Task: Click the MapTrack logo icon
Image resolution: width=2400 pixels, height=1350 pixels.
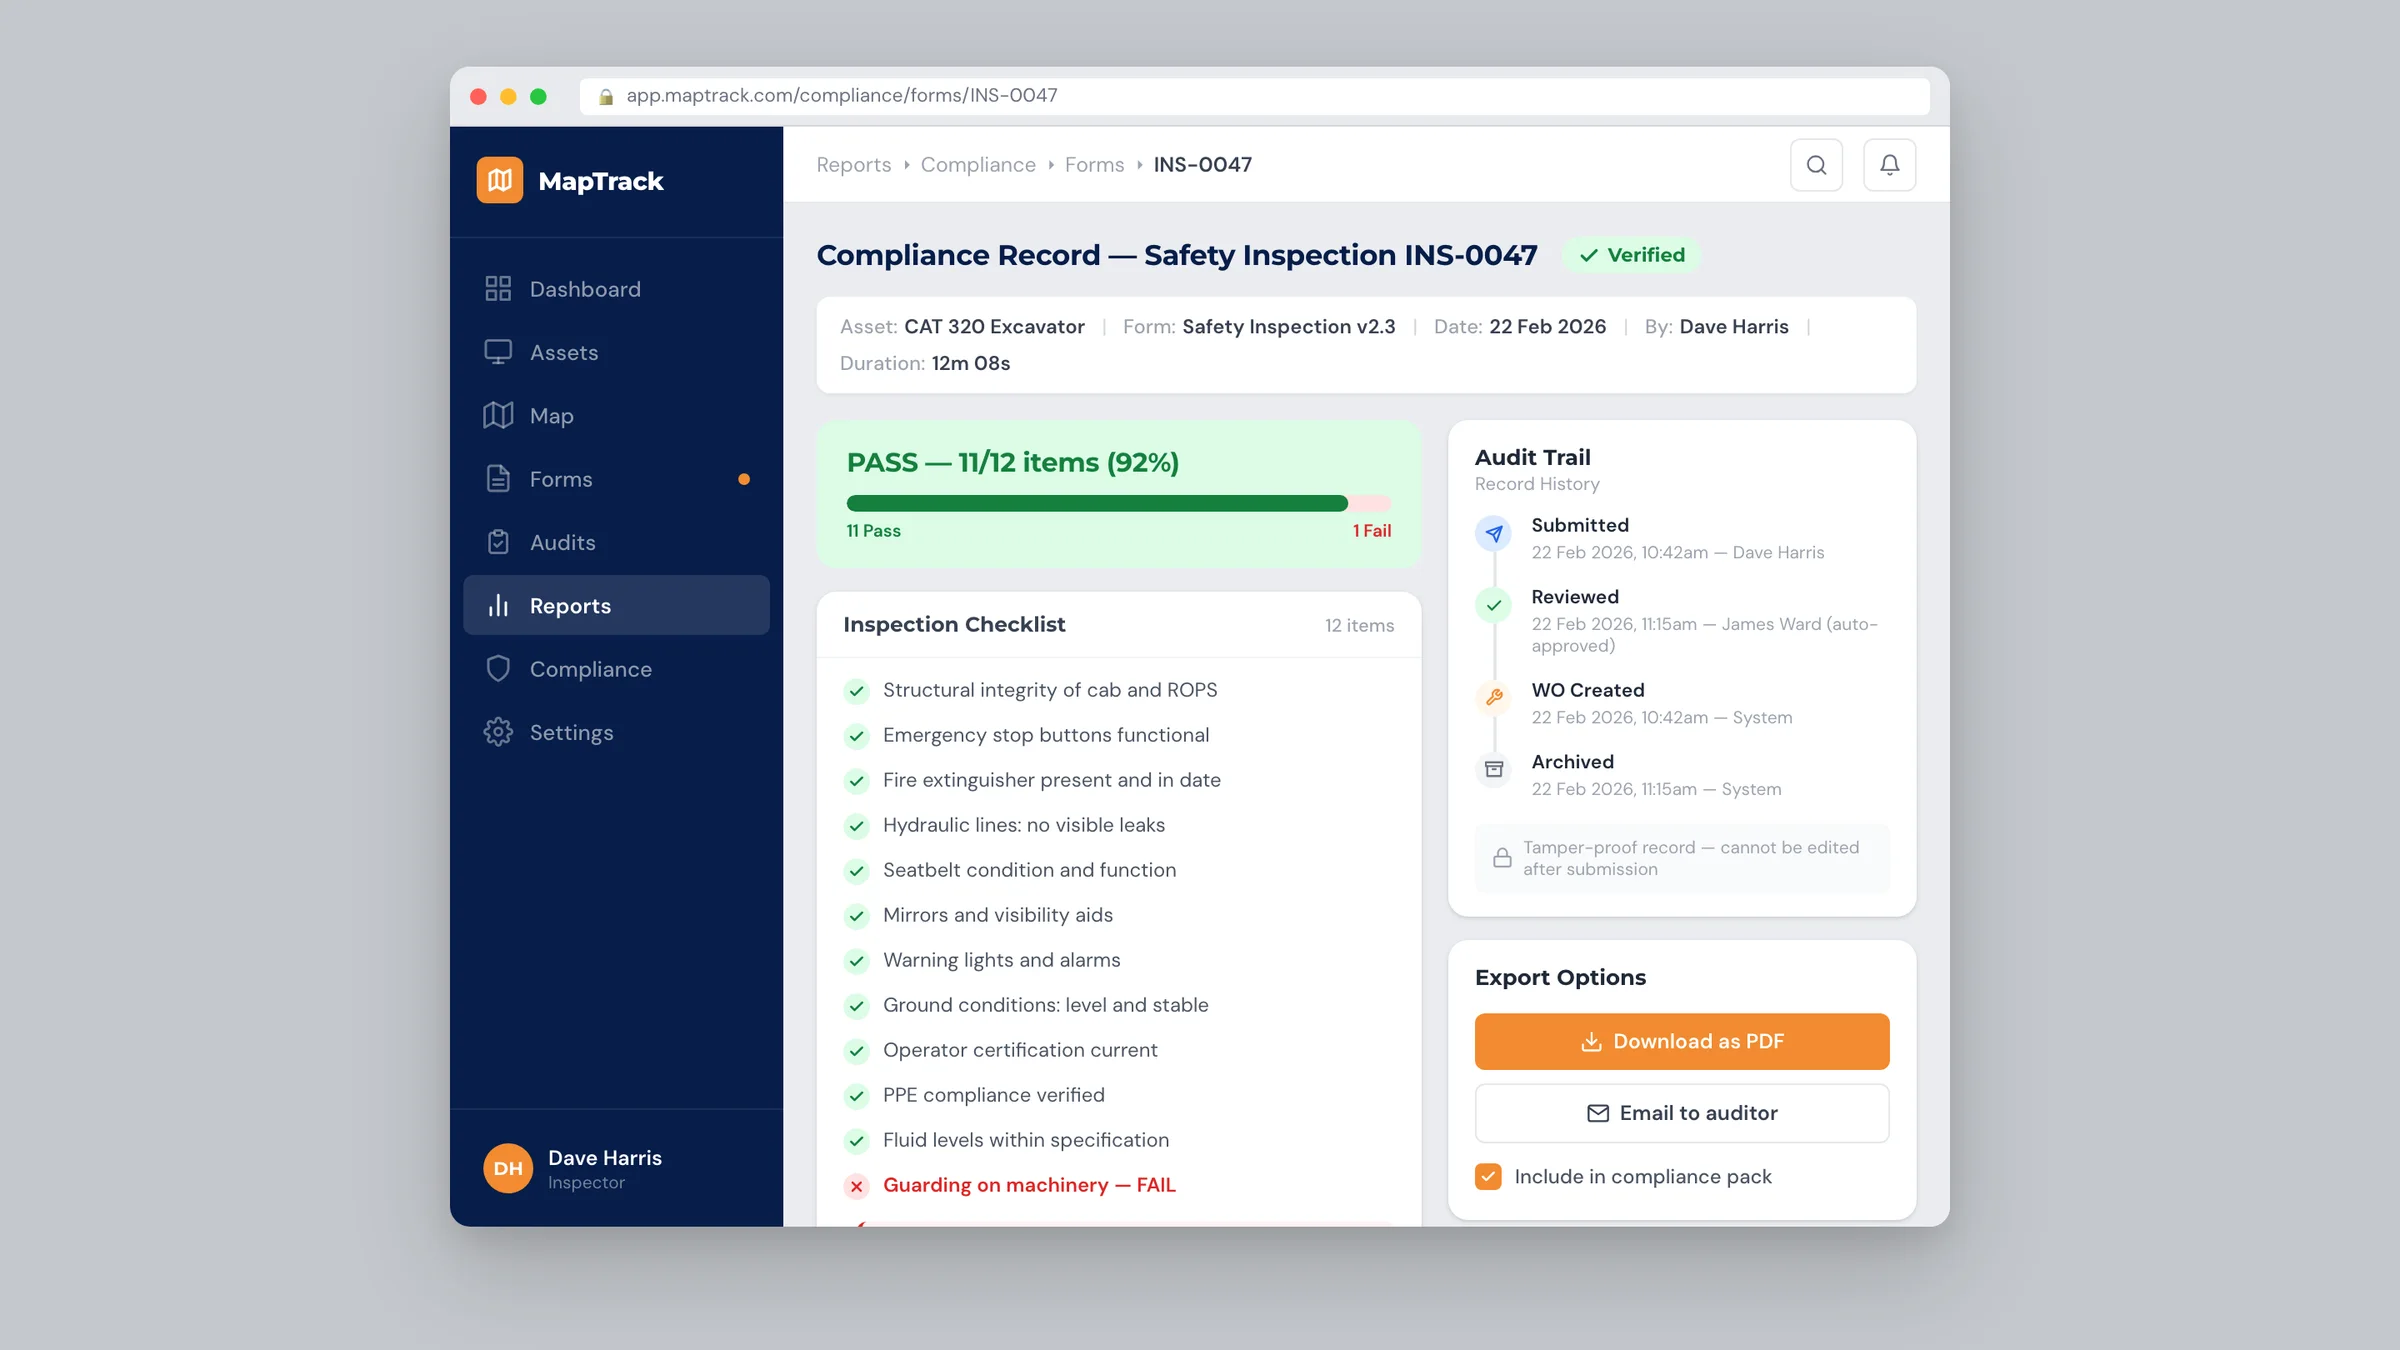Action: pyautogui.click(x=499, y=180)
